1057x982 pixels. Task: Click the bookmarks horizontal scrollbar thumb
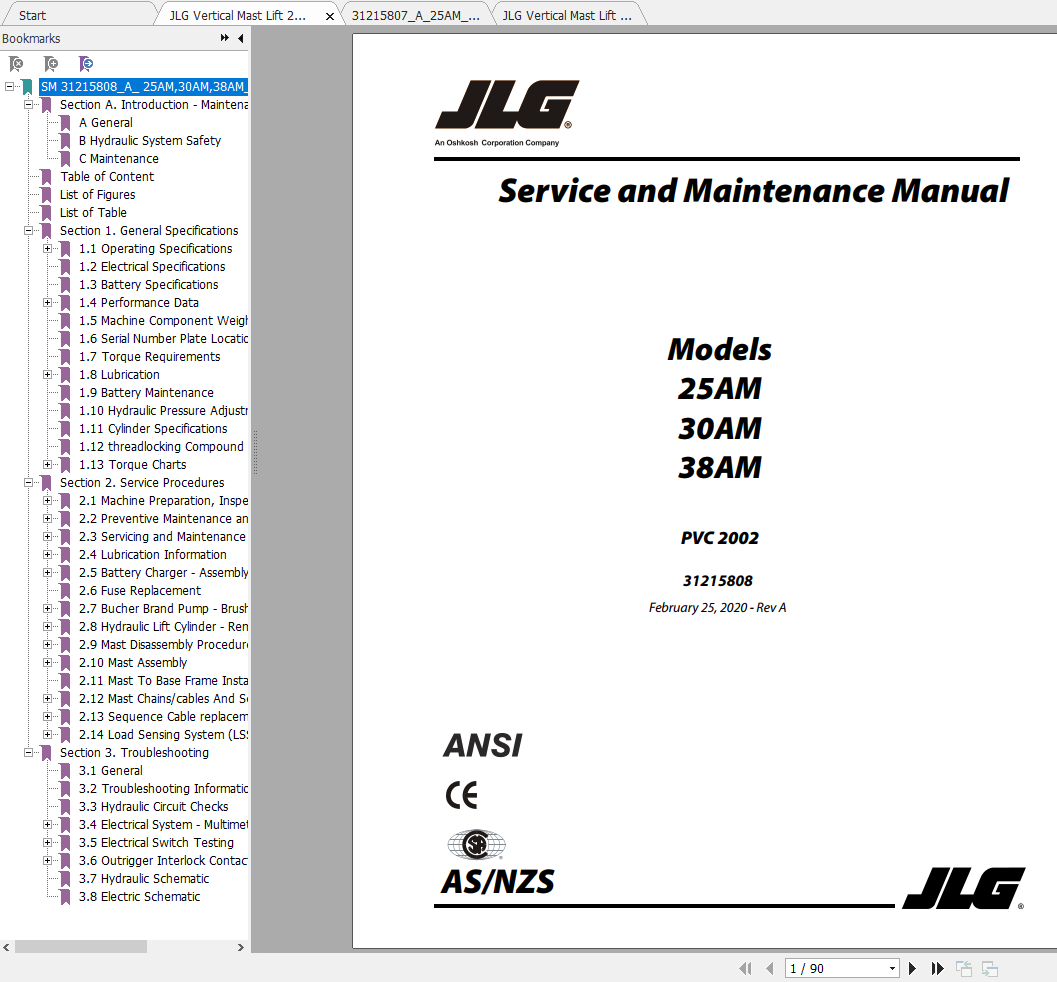[x=81, y=947]
